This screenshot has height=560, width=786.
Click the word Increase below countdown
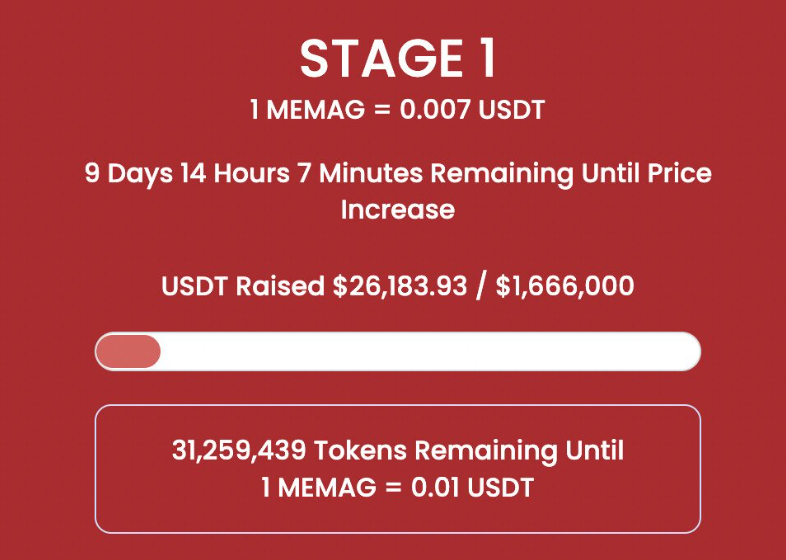tap(398, 210)
